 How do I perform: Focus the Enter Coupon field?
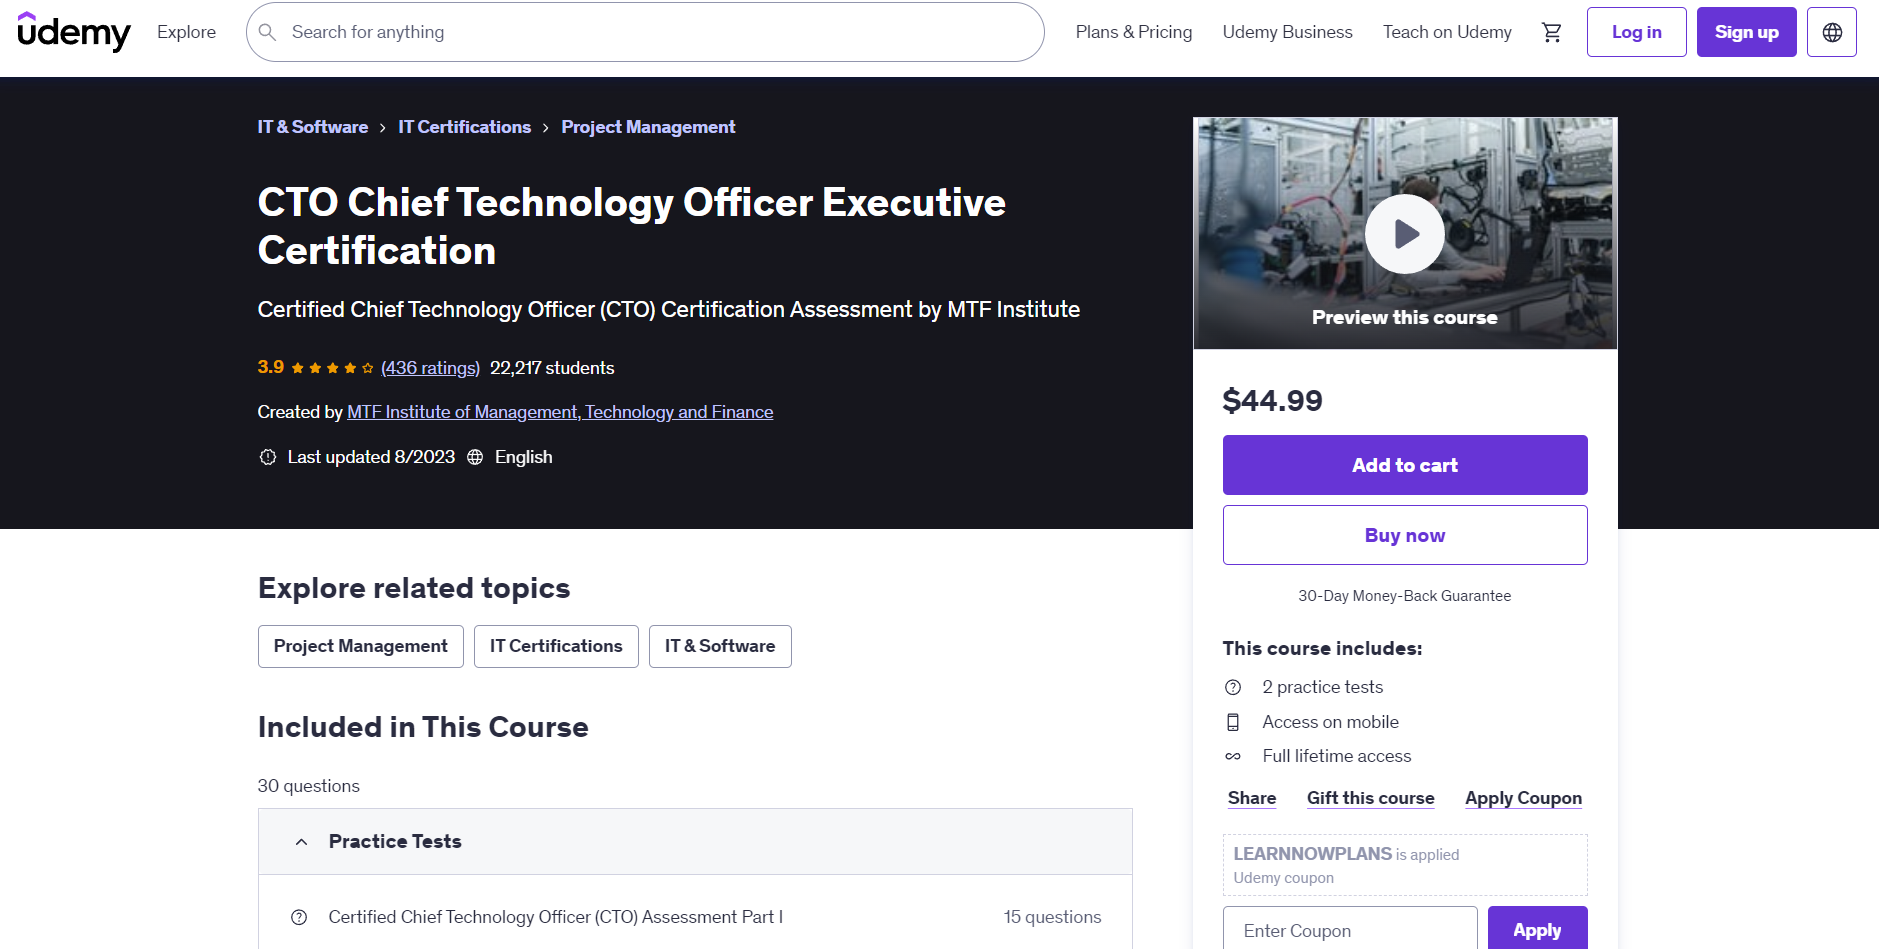click(x=1350, y=930)
